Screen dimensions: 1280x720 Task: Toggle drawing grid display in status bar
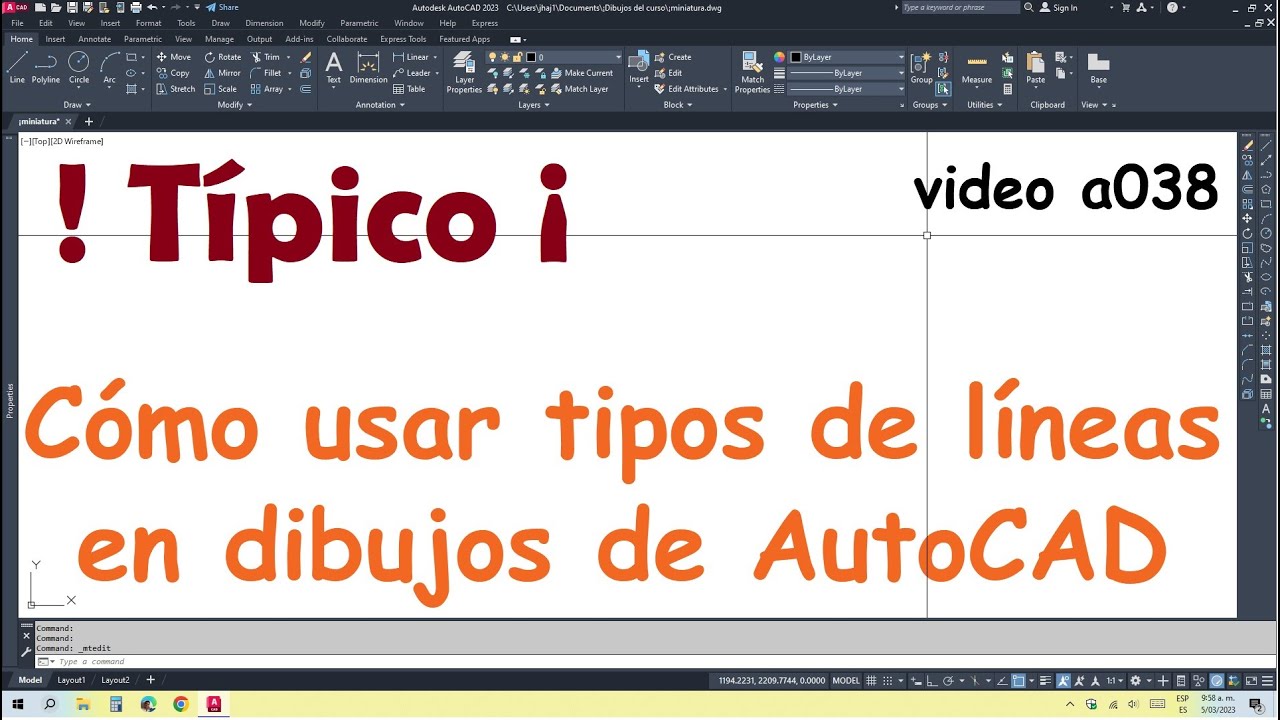coord(871,681)
